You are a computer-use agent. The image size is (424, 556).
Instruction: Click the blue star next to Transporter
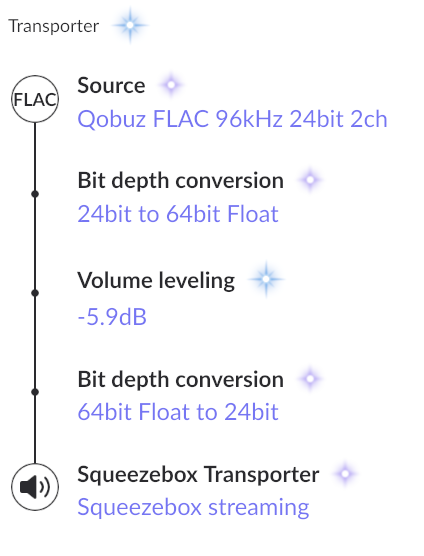click(x=130, y=25)
